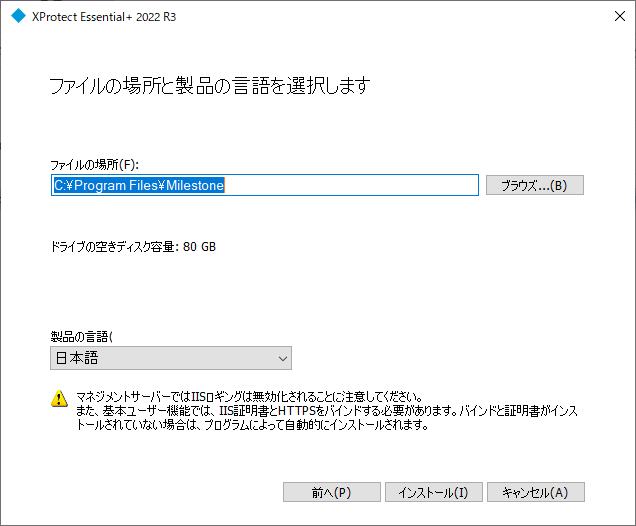Click the maximize window button
Viewport: 636px width, 526px height.
[x=565, y=16]
